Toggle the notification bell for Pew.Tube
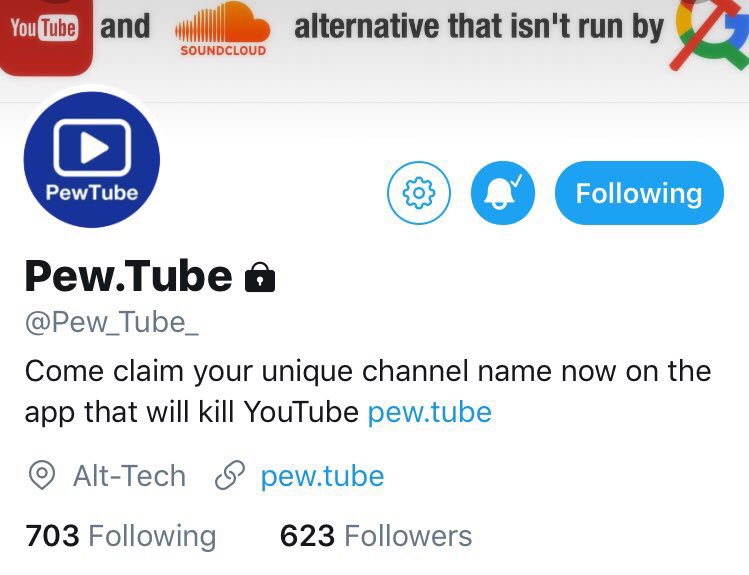 click(x=503, y=192)
